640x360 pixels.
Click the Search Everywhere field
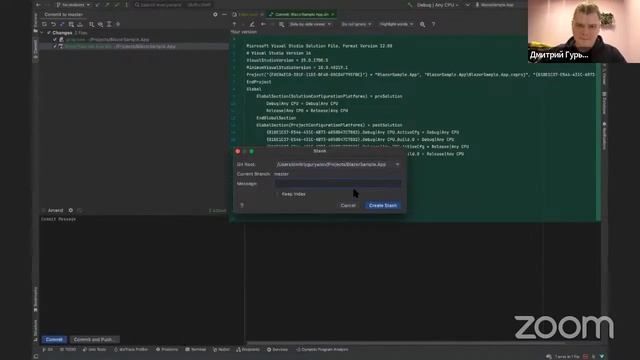(173, 5)
